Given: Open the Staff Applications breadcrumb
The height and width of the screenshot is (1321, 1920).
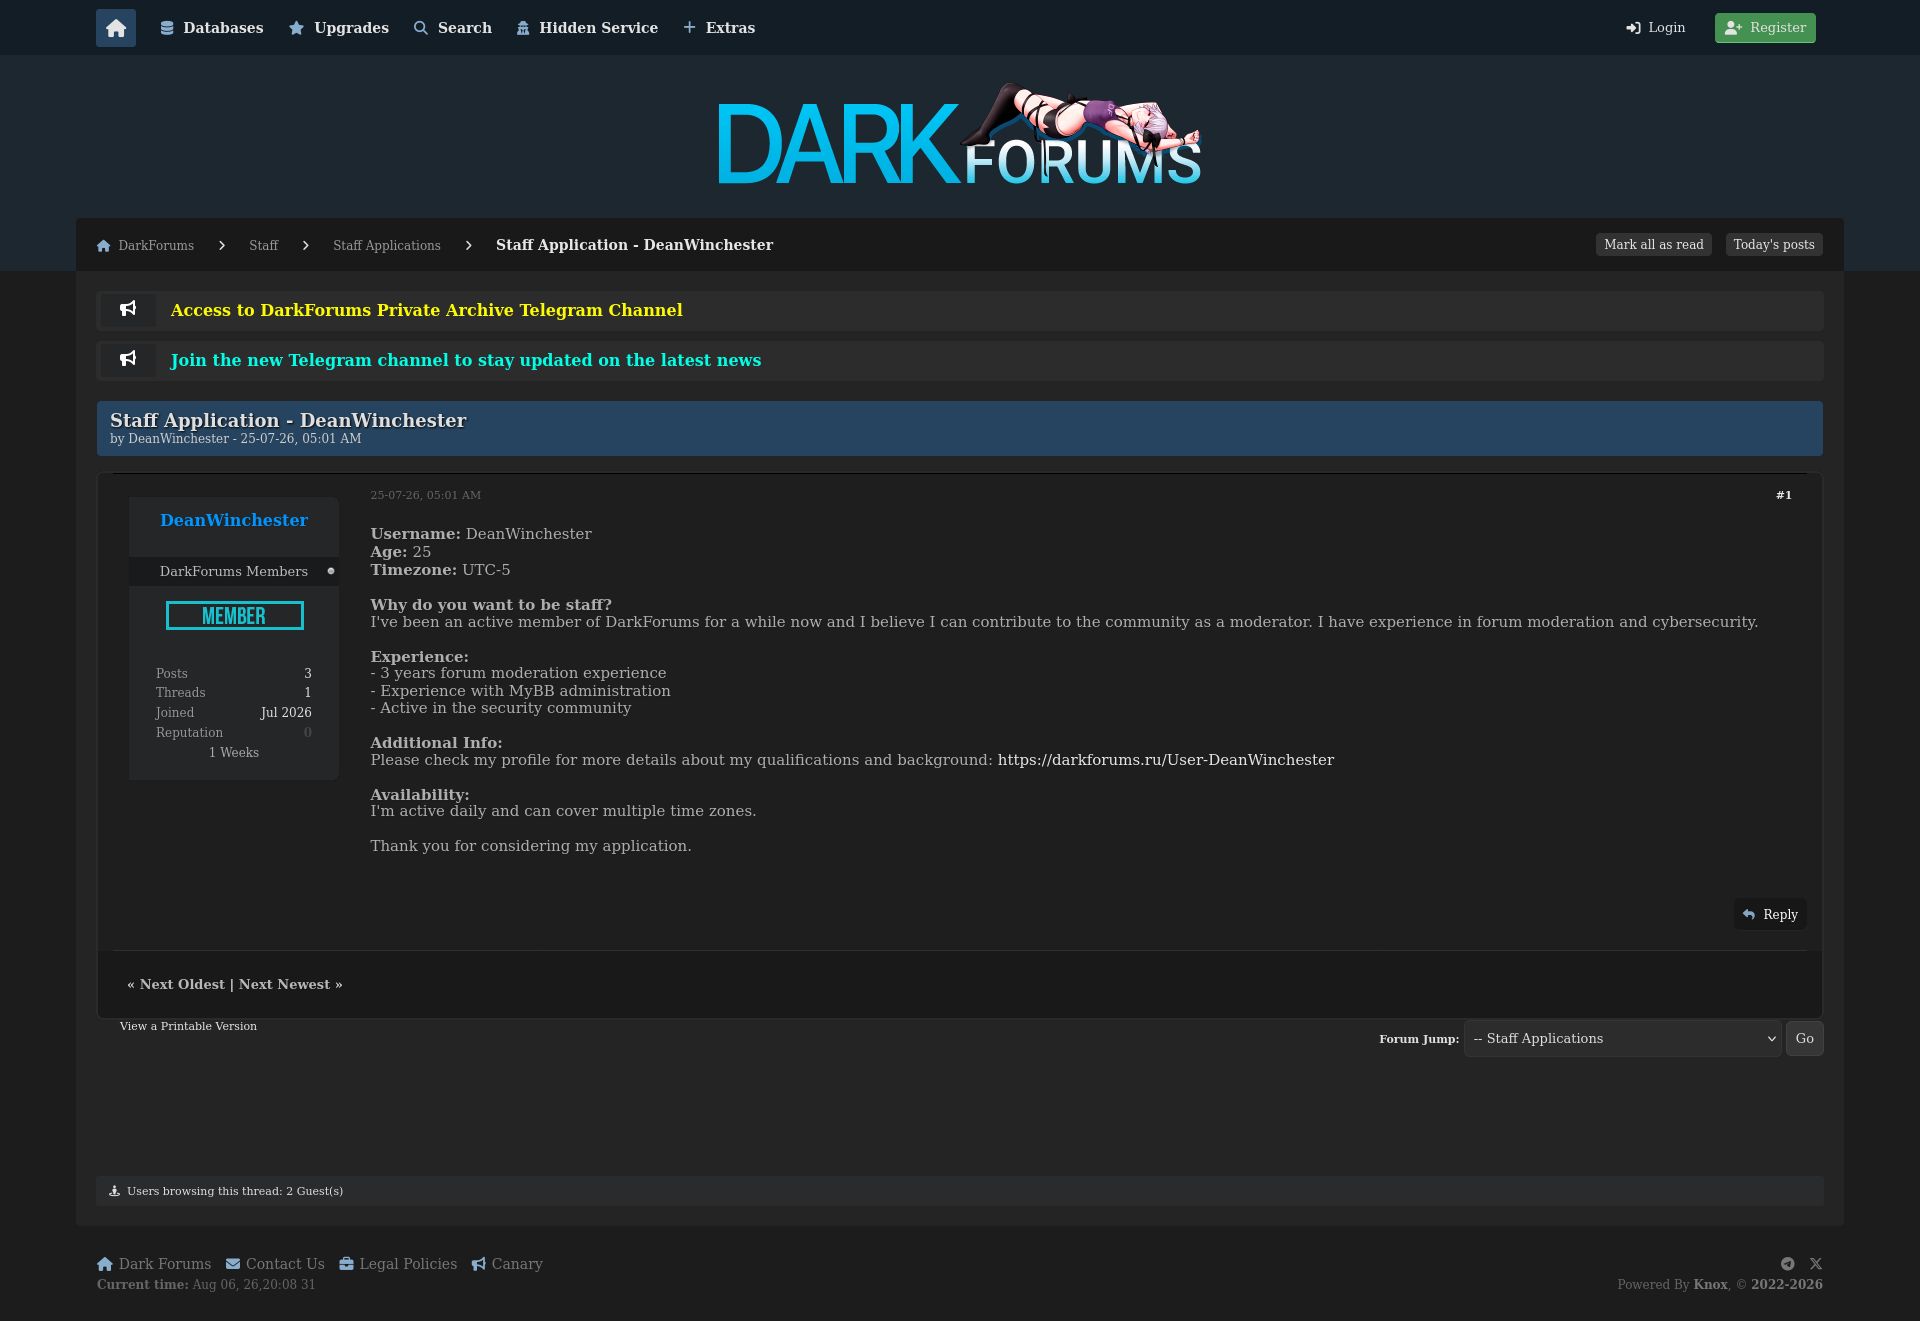Looking at the screenshot, I should point(387,245).
